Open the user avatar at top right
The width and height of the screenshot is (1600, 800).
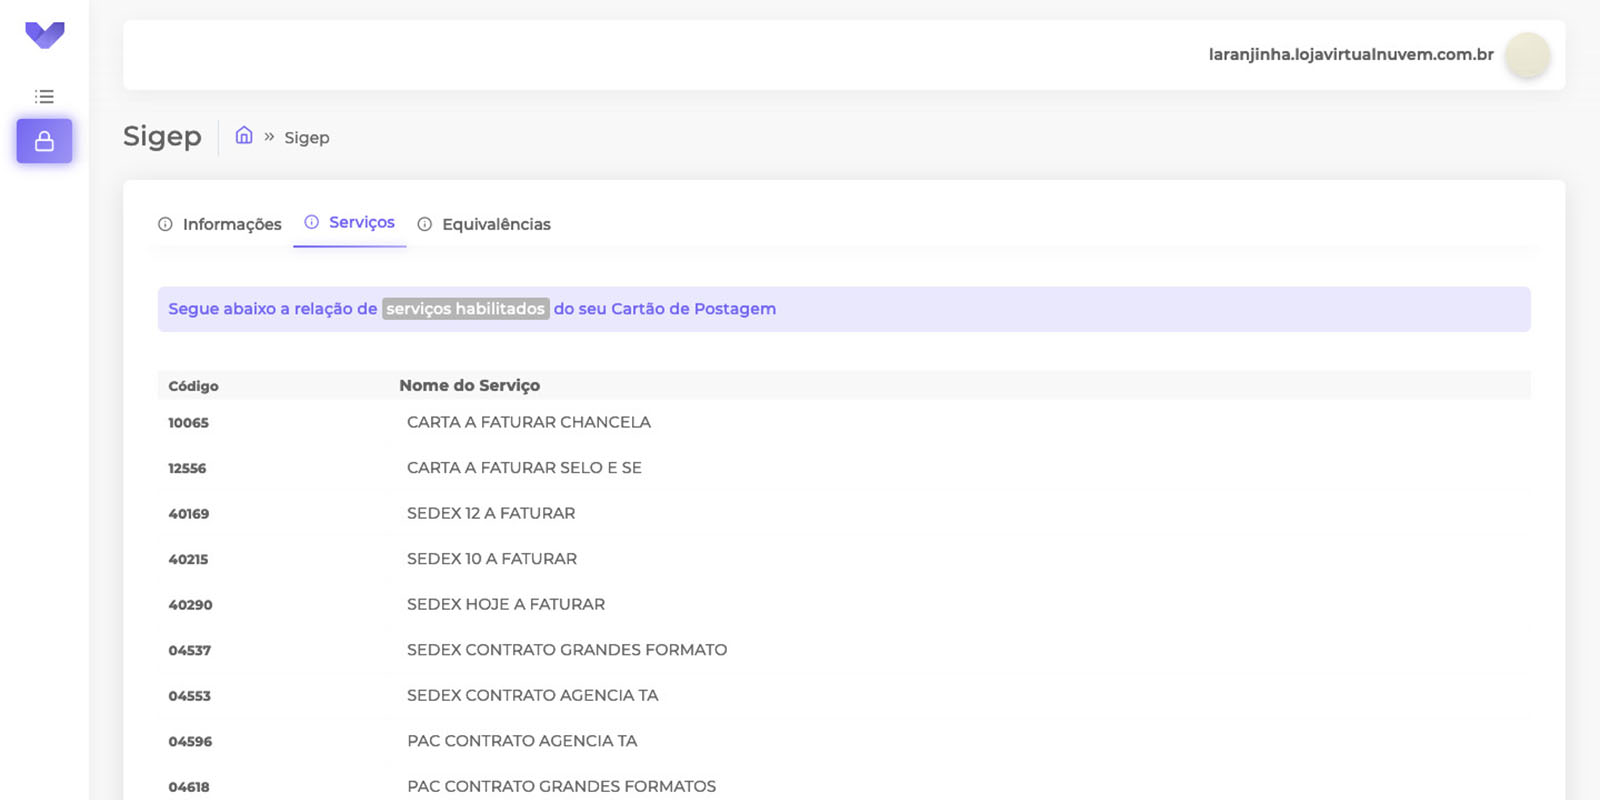coord(1528,55)
